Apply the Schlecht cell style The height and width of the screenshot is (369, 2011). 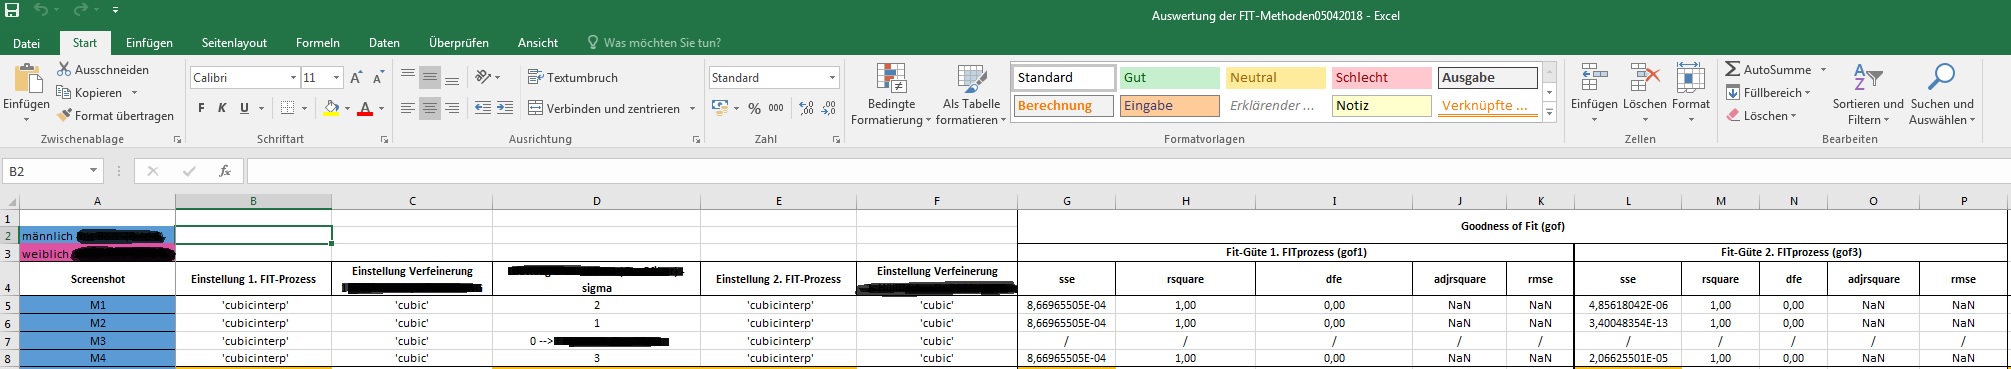point(1381,77)
